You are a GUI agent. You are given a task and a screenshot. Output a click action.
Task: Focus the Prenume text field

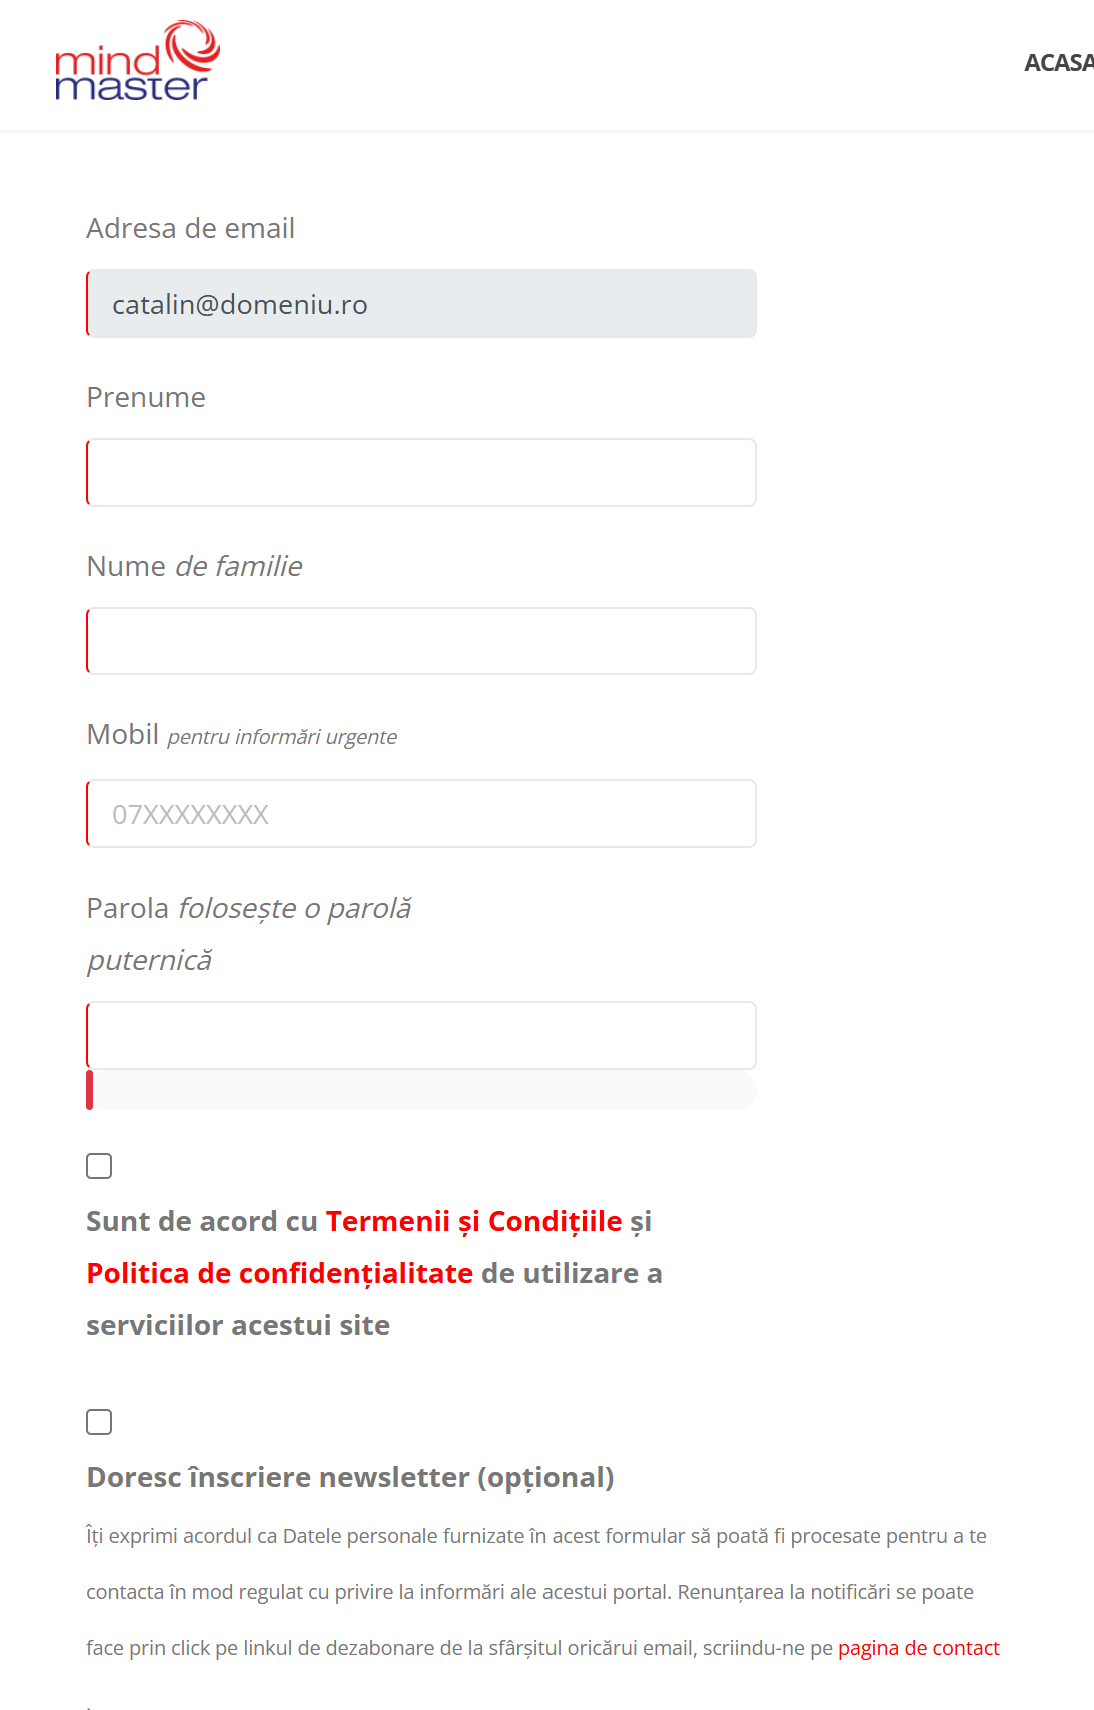[x=421, y=473]
